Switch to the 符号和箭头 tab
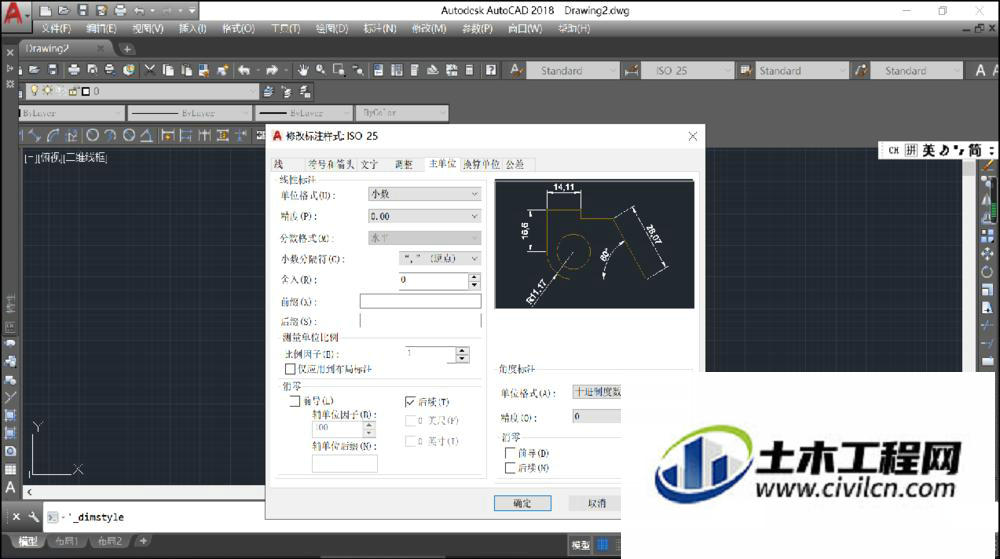This screenshot has width=1000, height=559. point(331,164)
